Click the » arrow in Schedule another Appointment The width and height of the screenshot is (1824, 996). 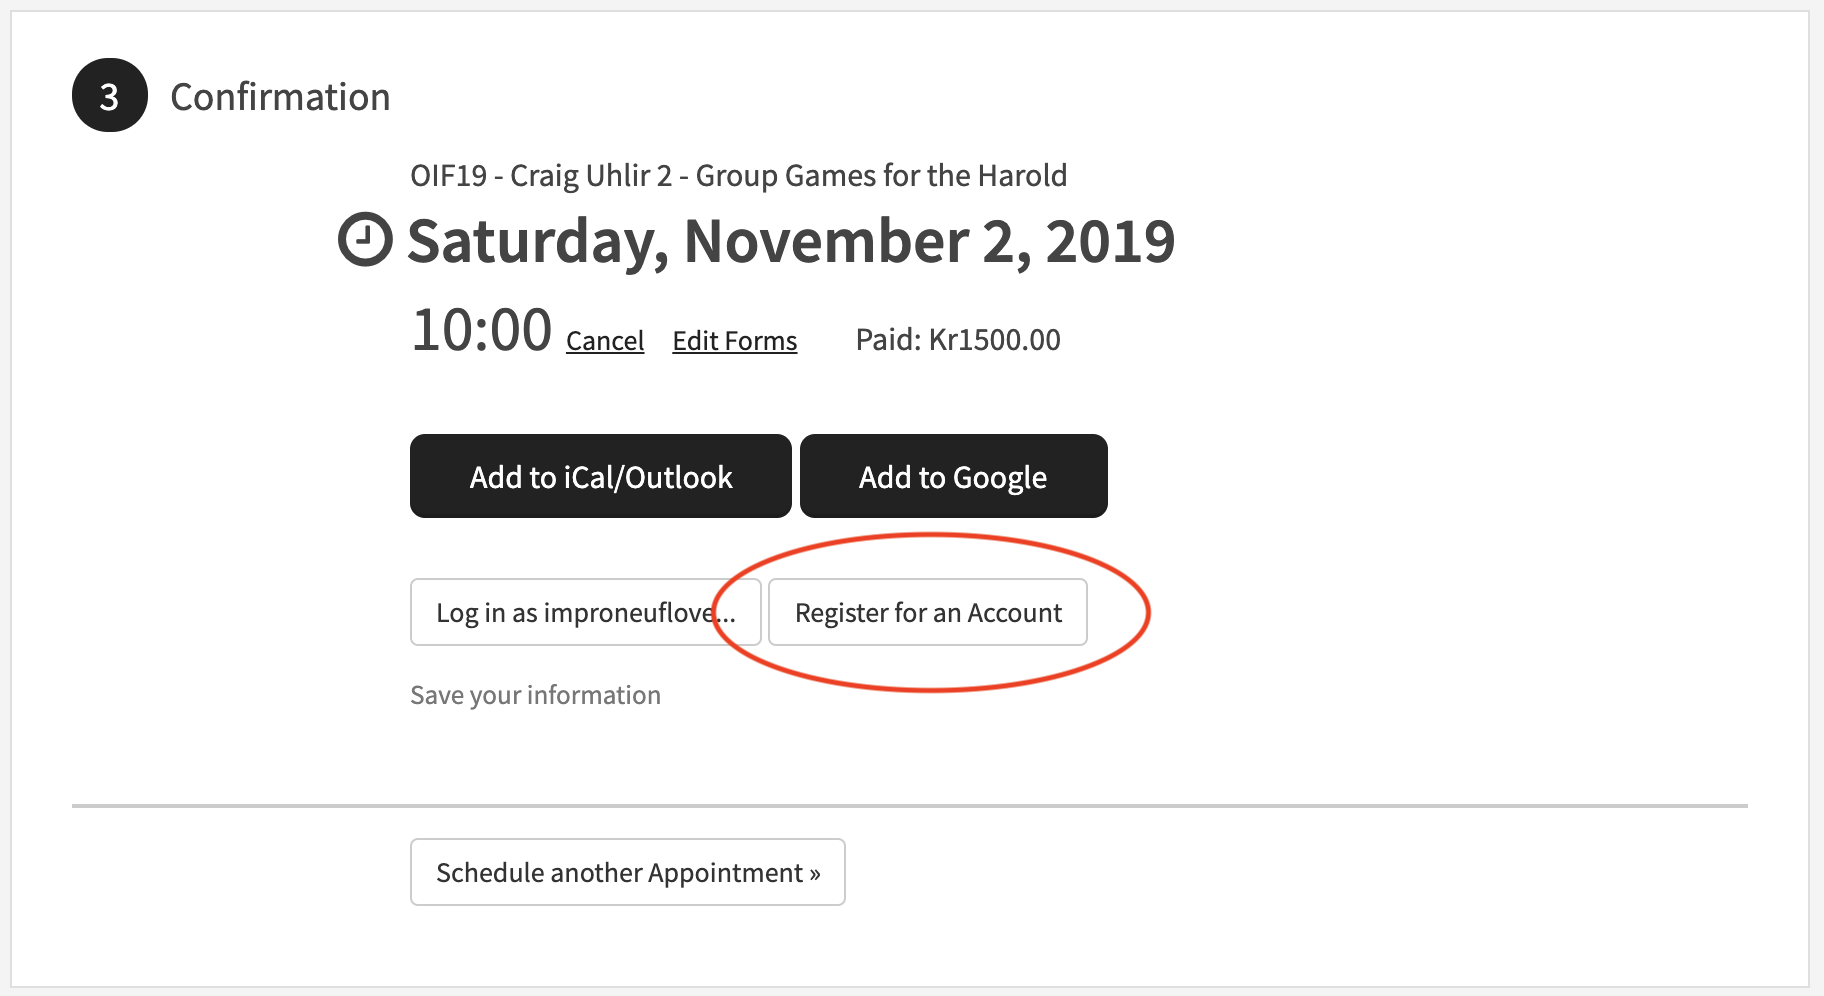tap(815, 873)
